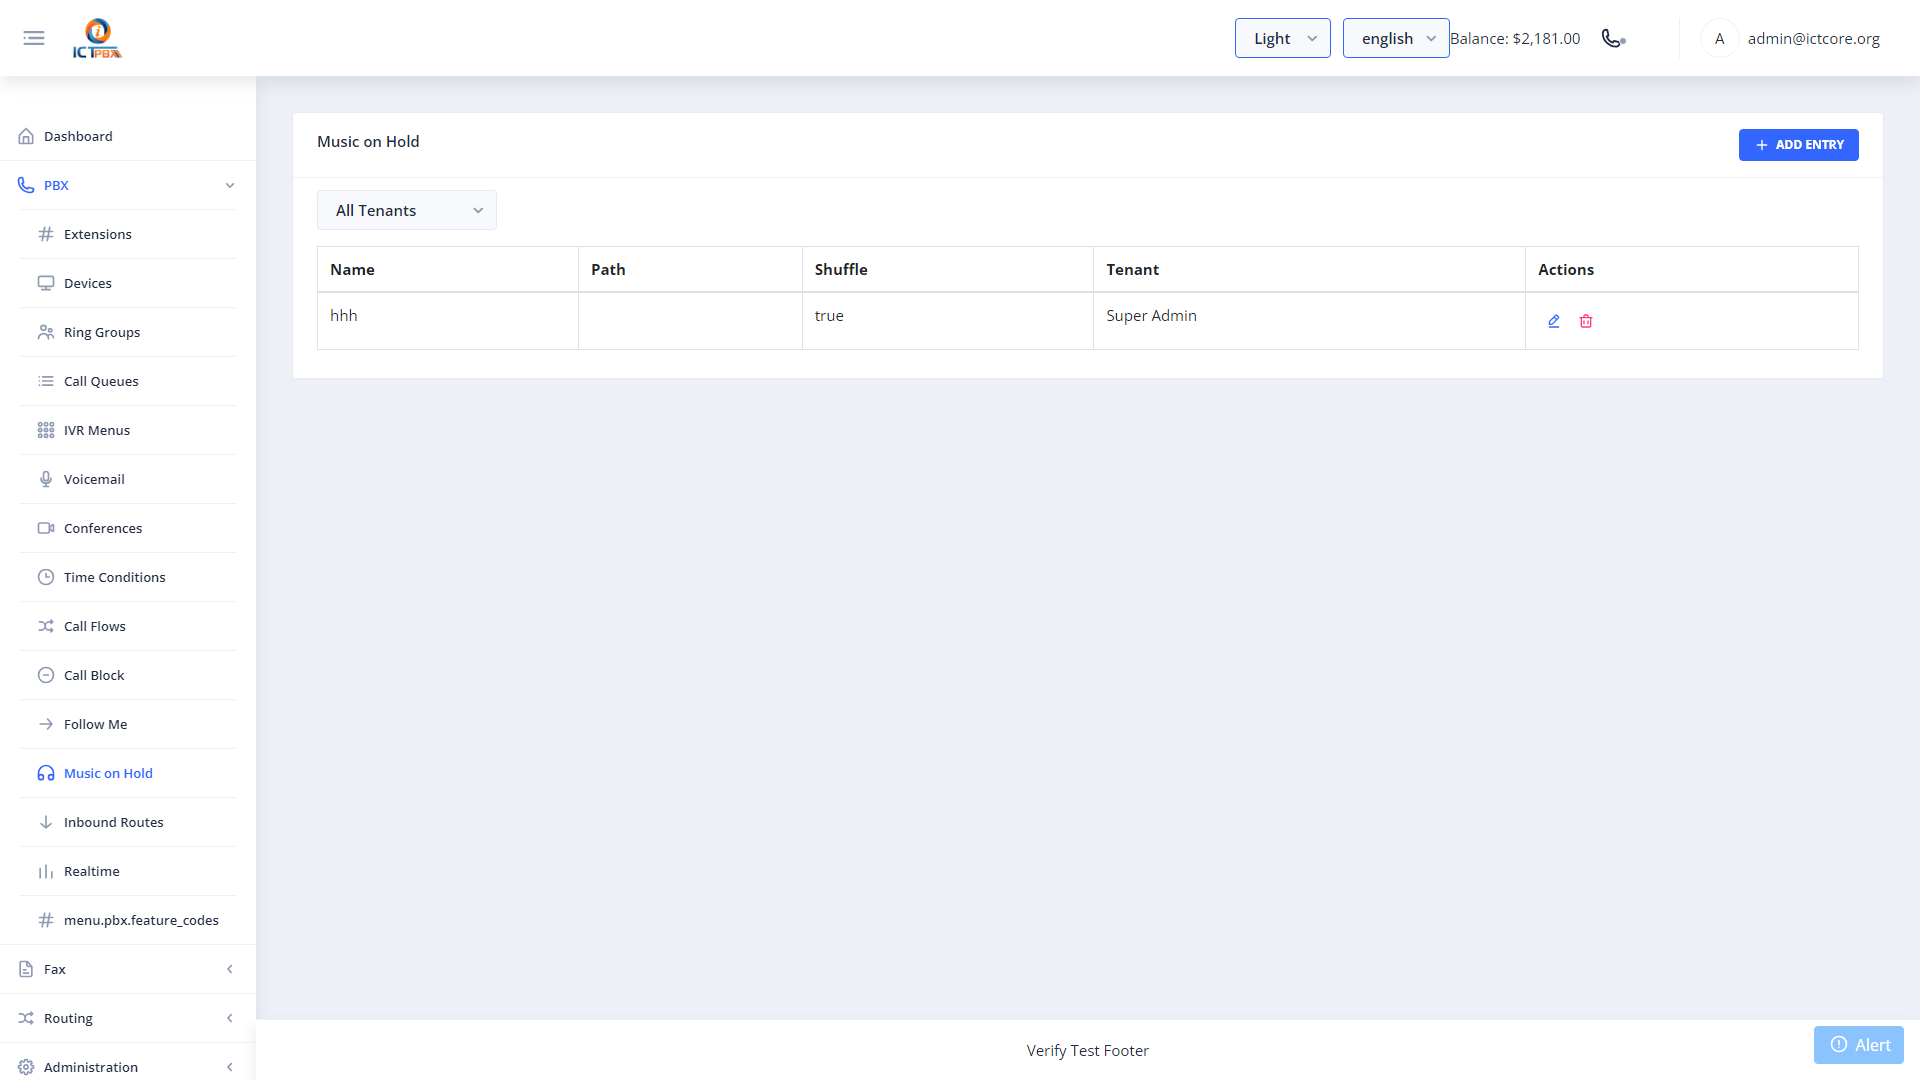Click the Extensions hash icon

click(46, 234)
